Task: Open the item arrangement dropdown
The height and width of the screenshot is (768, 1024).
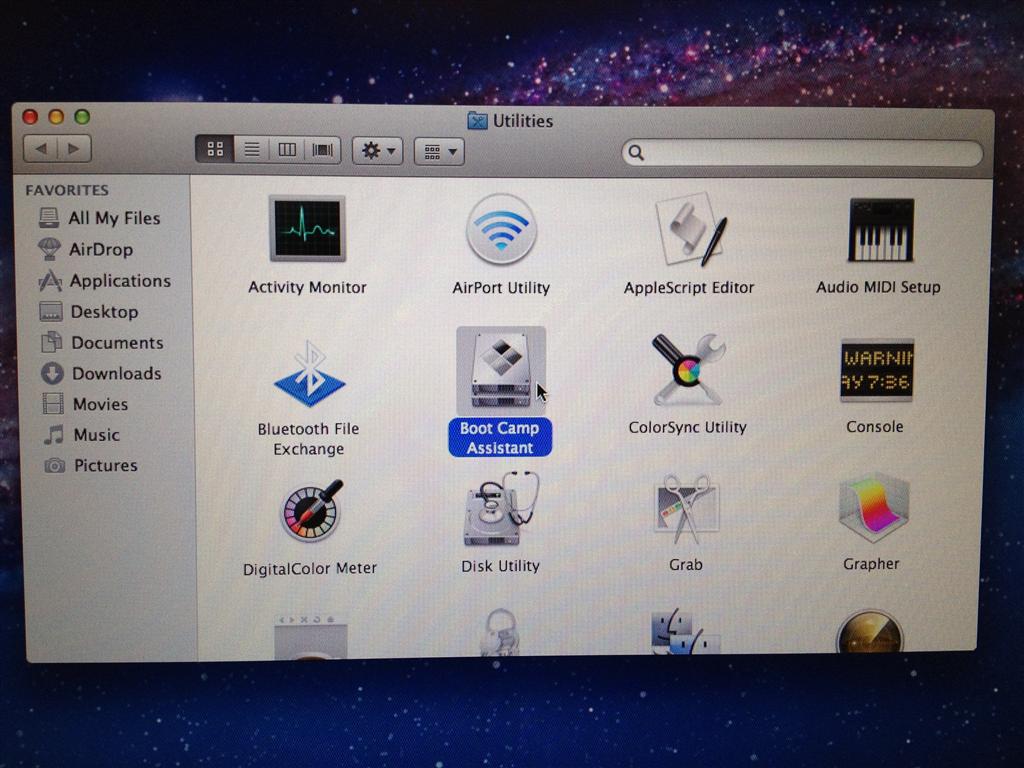Action: (439, 152)
